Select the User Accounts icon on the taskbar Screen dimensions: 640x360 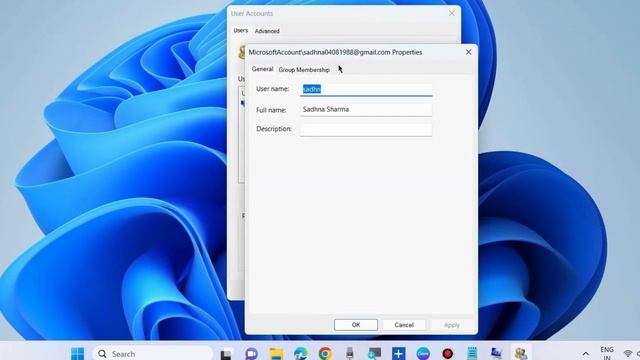(x=521, y=353)
